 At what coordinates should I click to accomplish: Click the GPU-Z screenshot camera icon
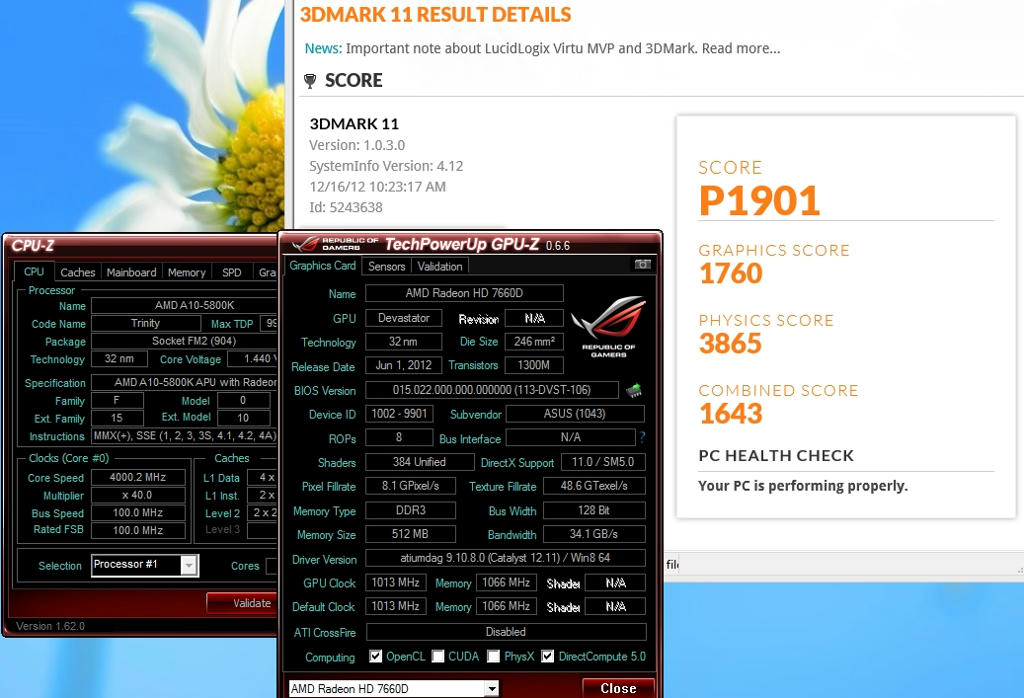pos(643,264)
